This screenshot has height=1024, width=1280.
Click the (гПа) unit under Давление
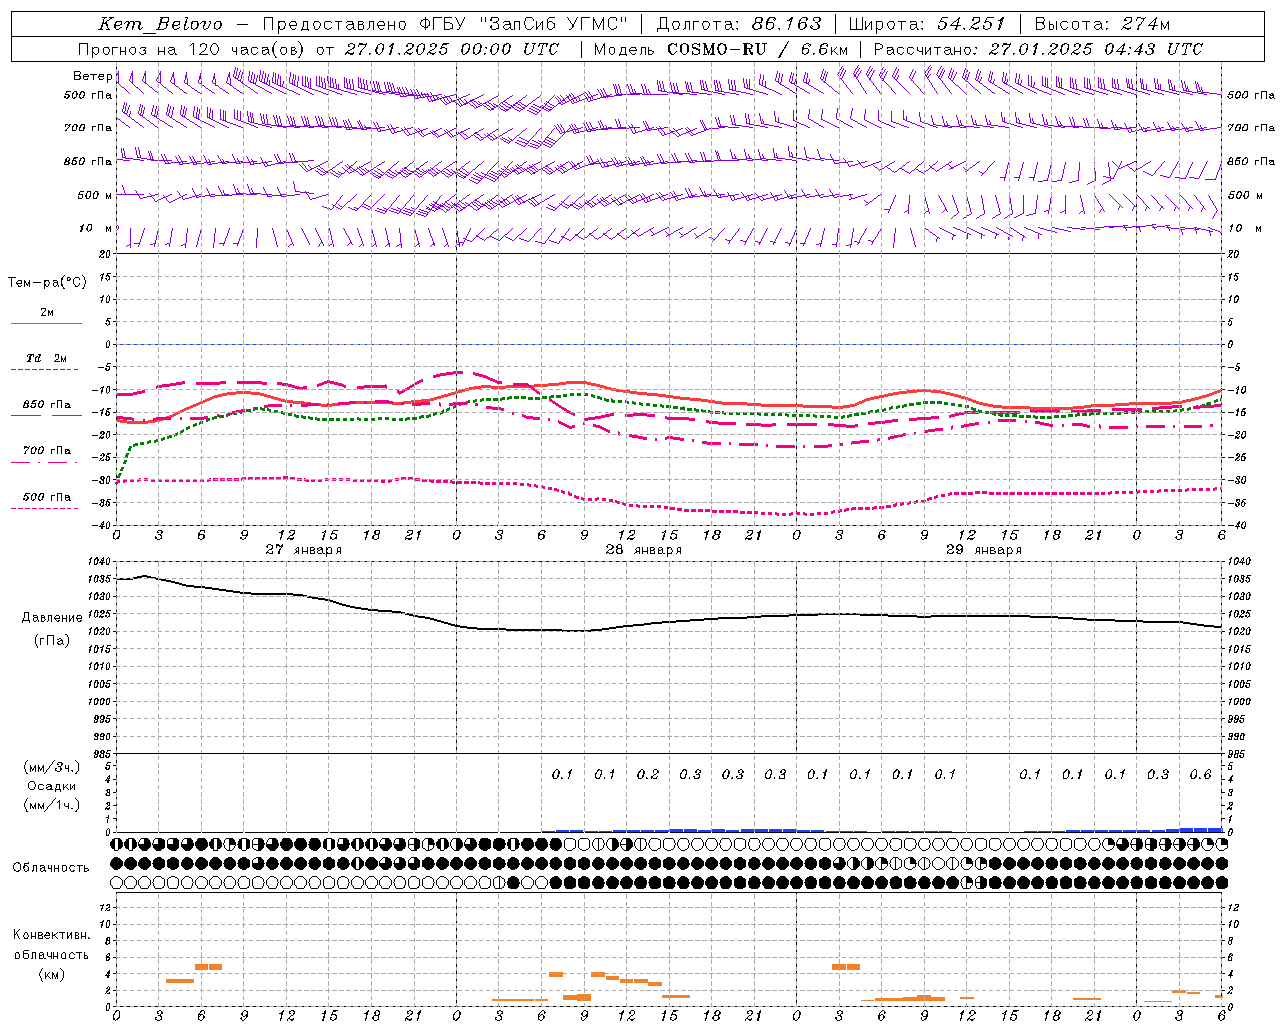click(x=52, y=640)
